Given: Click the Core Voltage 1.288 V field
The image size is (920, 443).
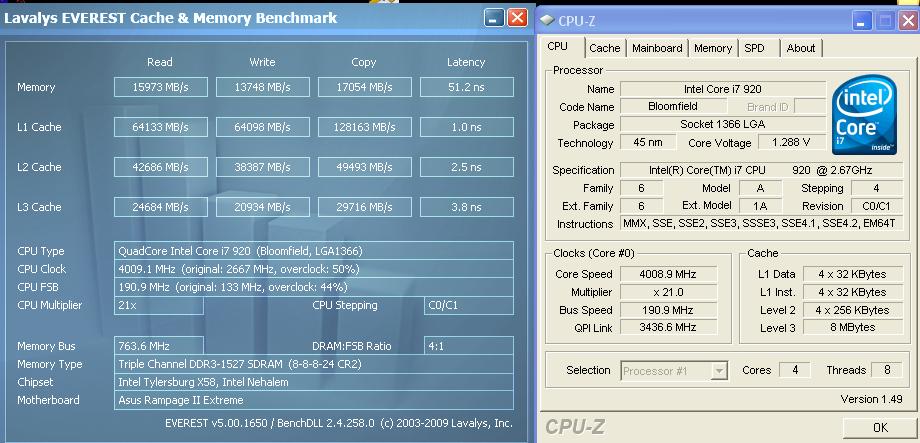Looking at the screenshot, I should 792,143.
